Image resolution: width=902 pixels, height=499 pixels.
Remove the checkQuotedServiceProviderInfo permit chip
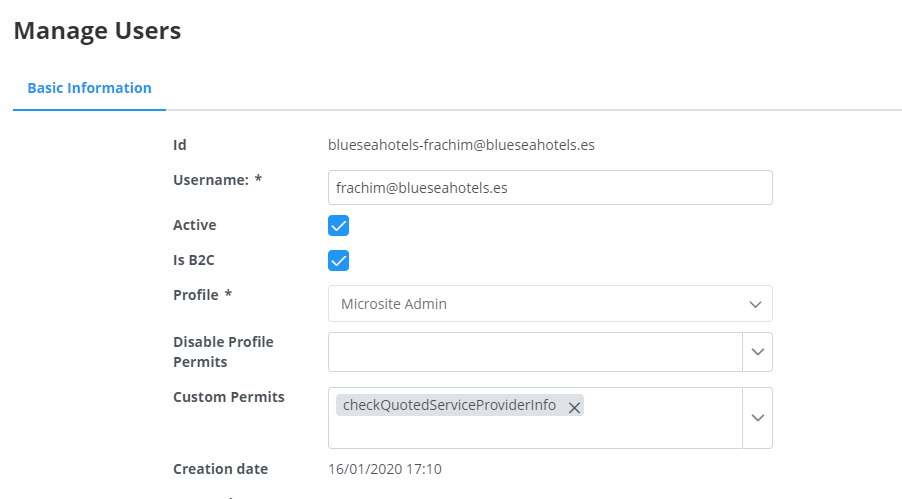[574, 406]
